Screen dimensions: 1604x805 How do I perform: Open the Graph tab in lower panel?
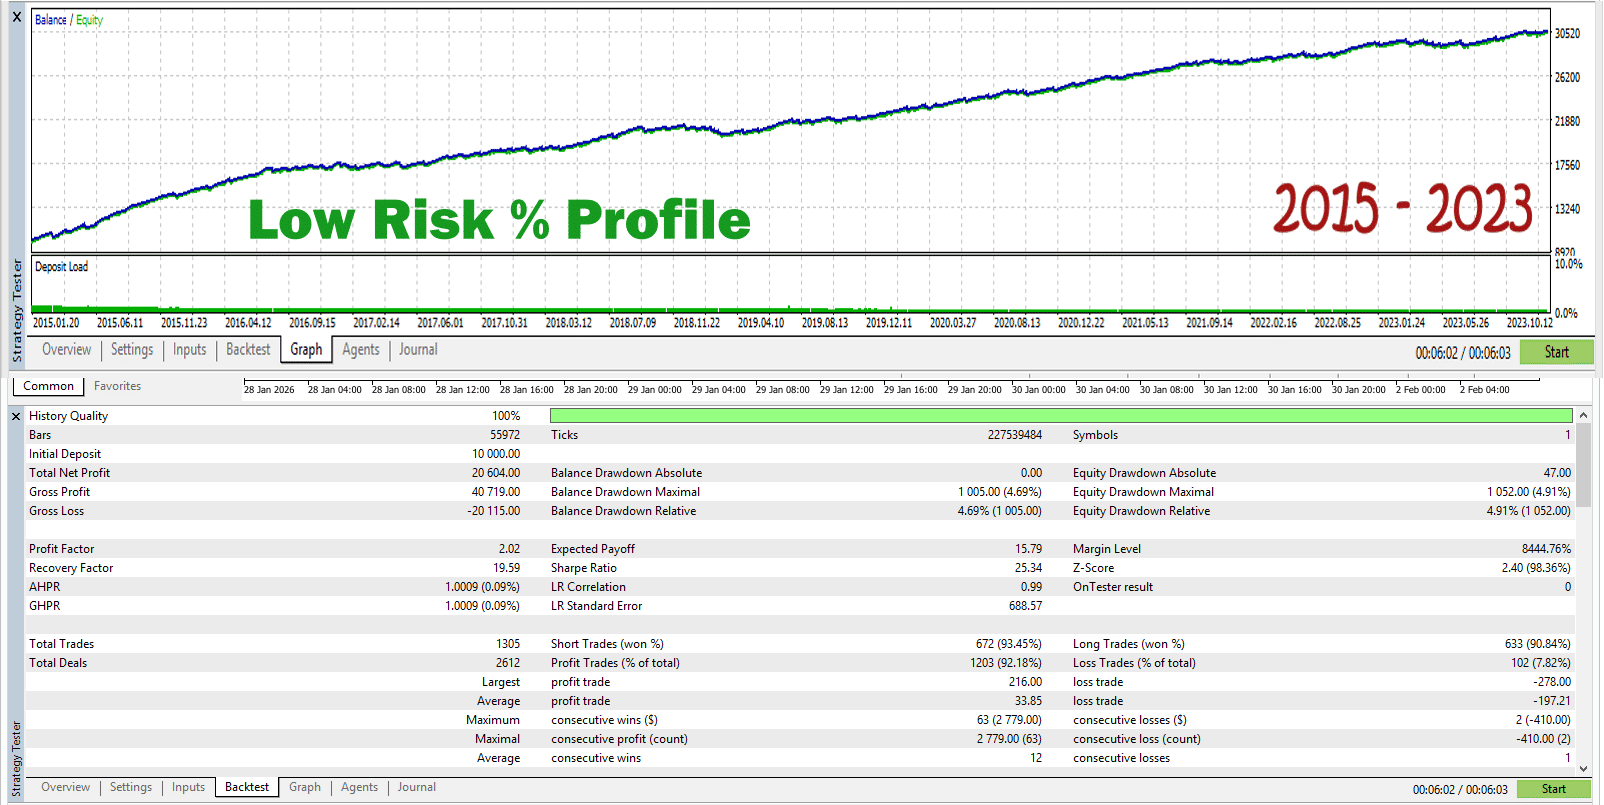305,788
